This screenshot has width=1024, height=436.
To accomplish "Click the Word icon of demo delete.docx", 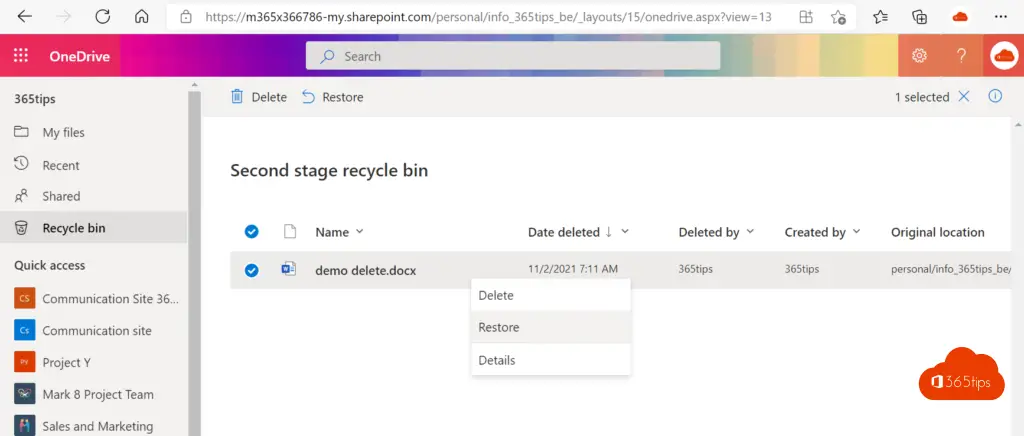I will pos(289,269).
